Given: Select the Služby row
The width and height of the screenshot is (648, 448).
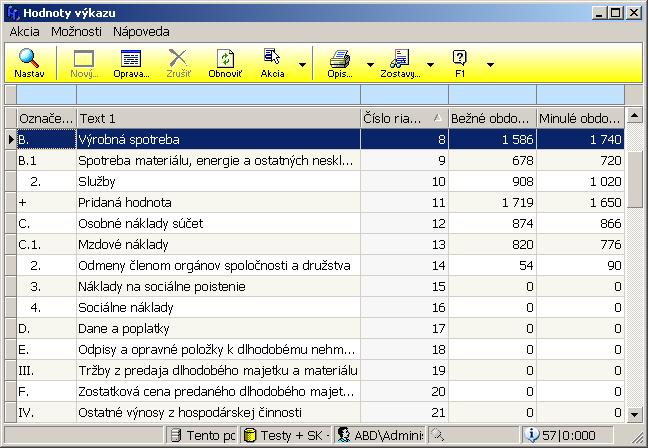Looking at the screenshot, I should [320, 181].
